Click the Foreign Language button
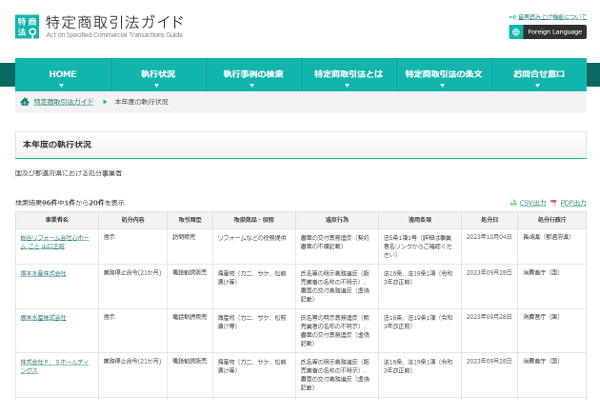Image resolution: width=600 pixels, height=400 pixels. click(x=548, y=32)
